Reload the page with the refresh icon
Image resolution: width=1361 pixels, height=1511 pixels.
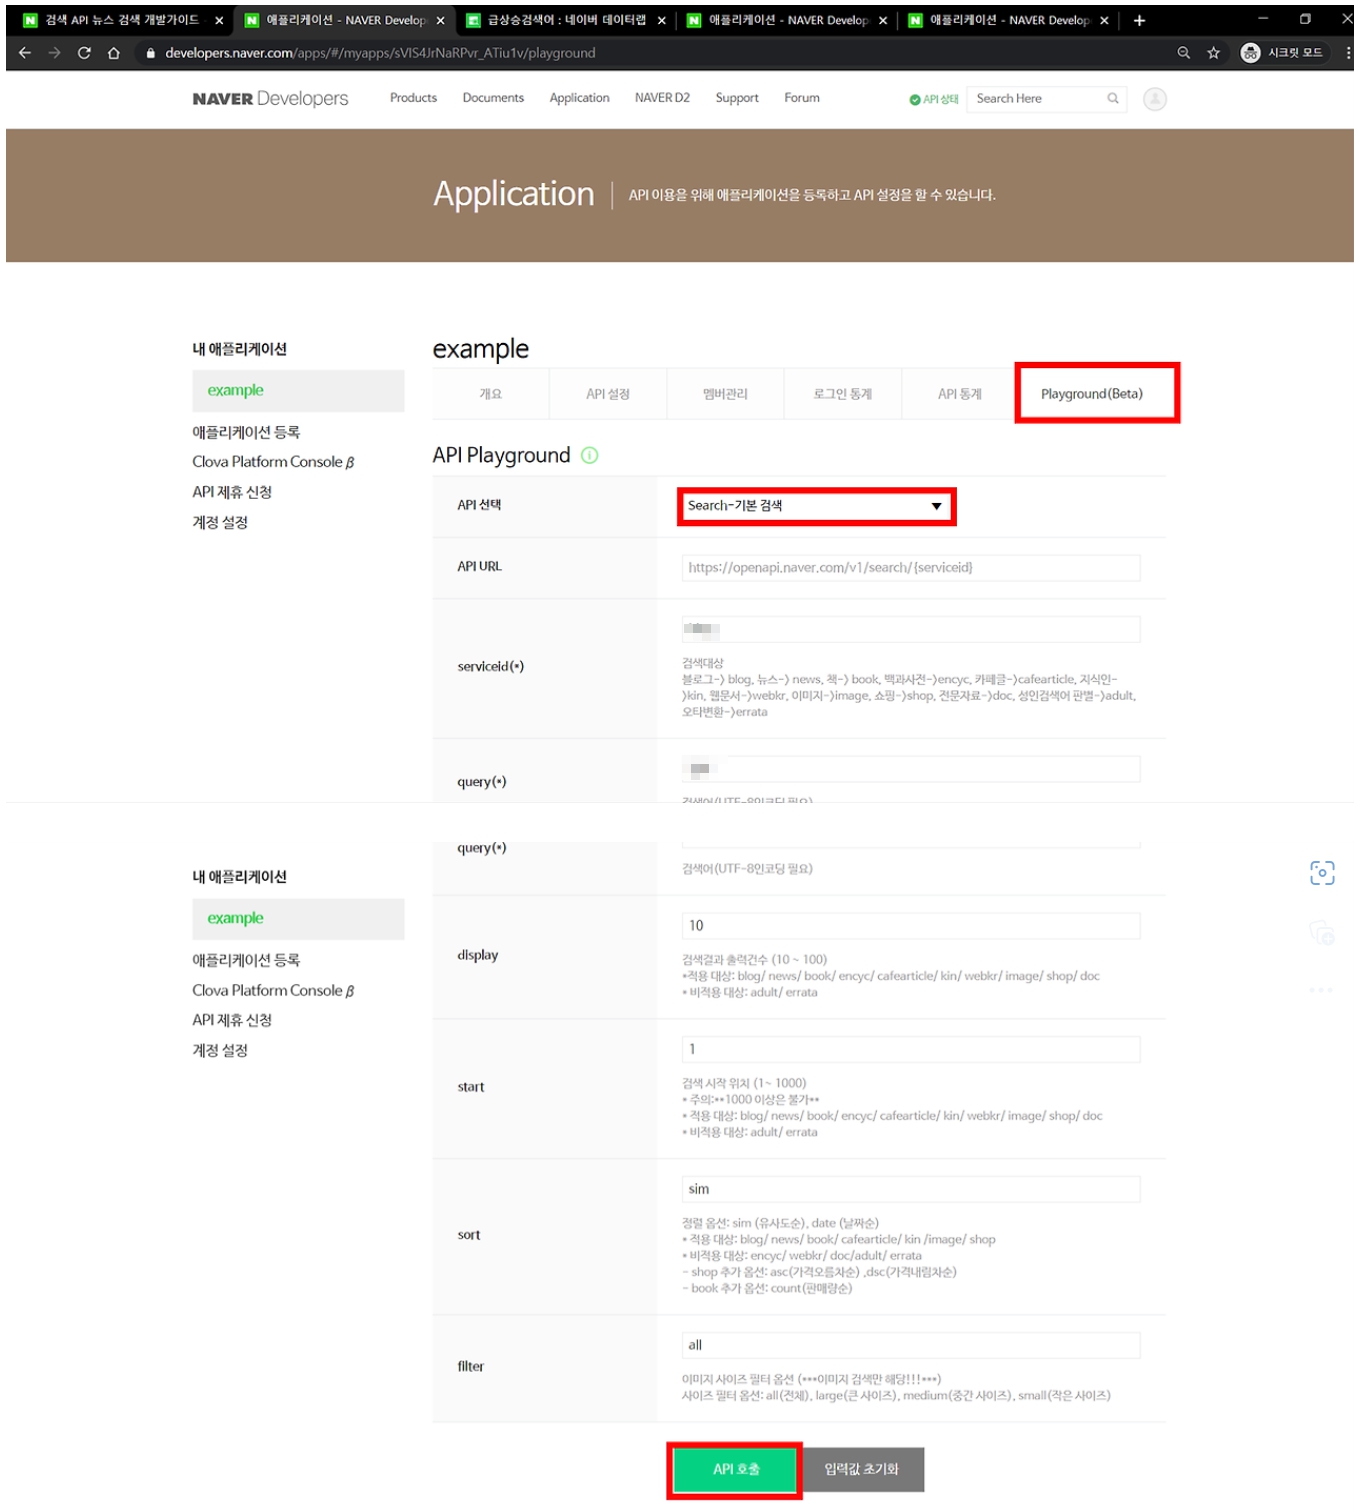pyautogui.click(x=84, y=53)
